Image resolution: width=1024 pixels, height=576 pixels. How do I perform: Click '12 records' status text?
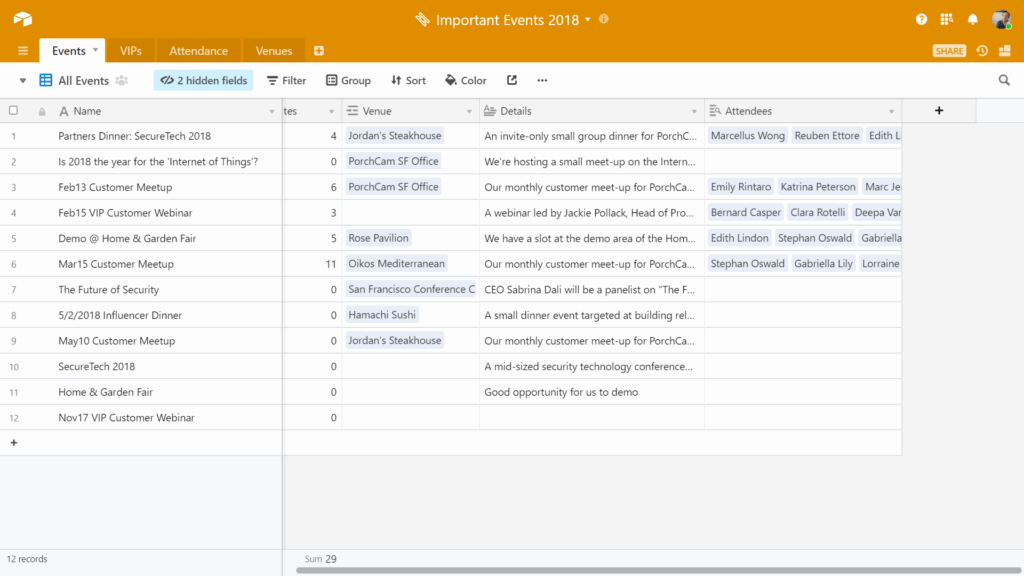pos(27,559)
